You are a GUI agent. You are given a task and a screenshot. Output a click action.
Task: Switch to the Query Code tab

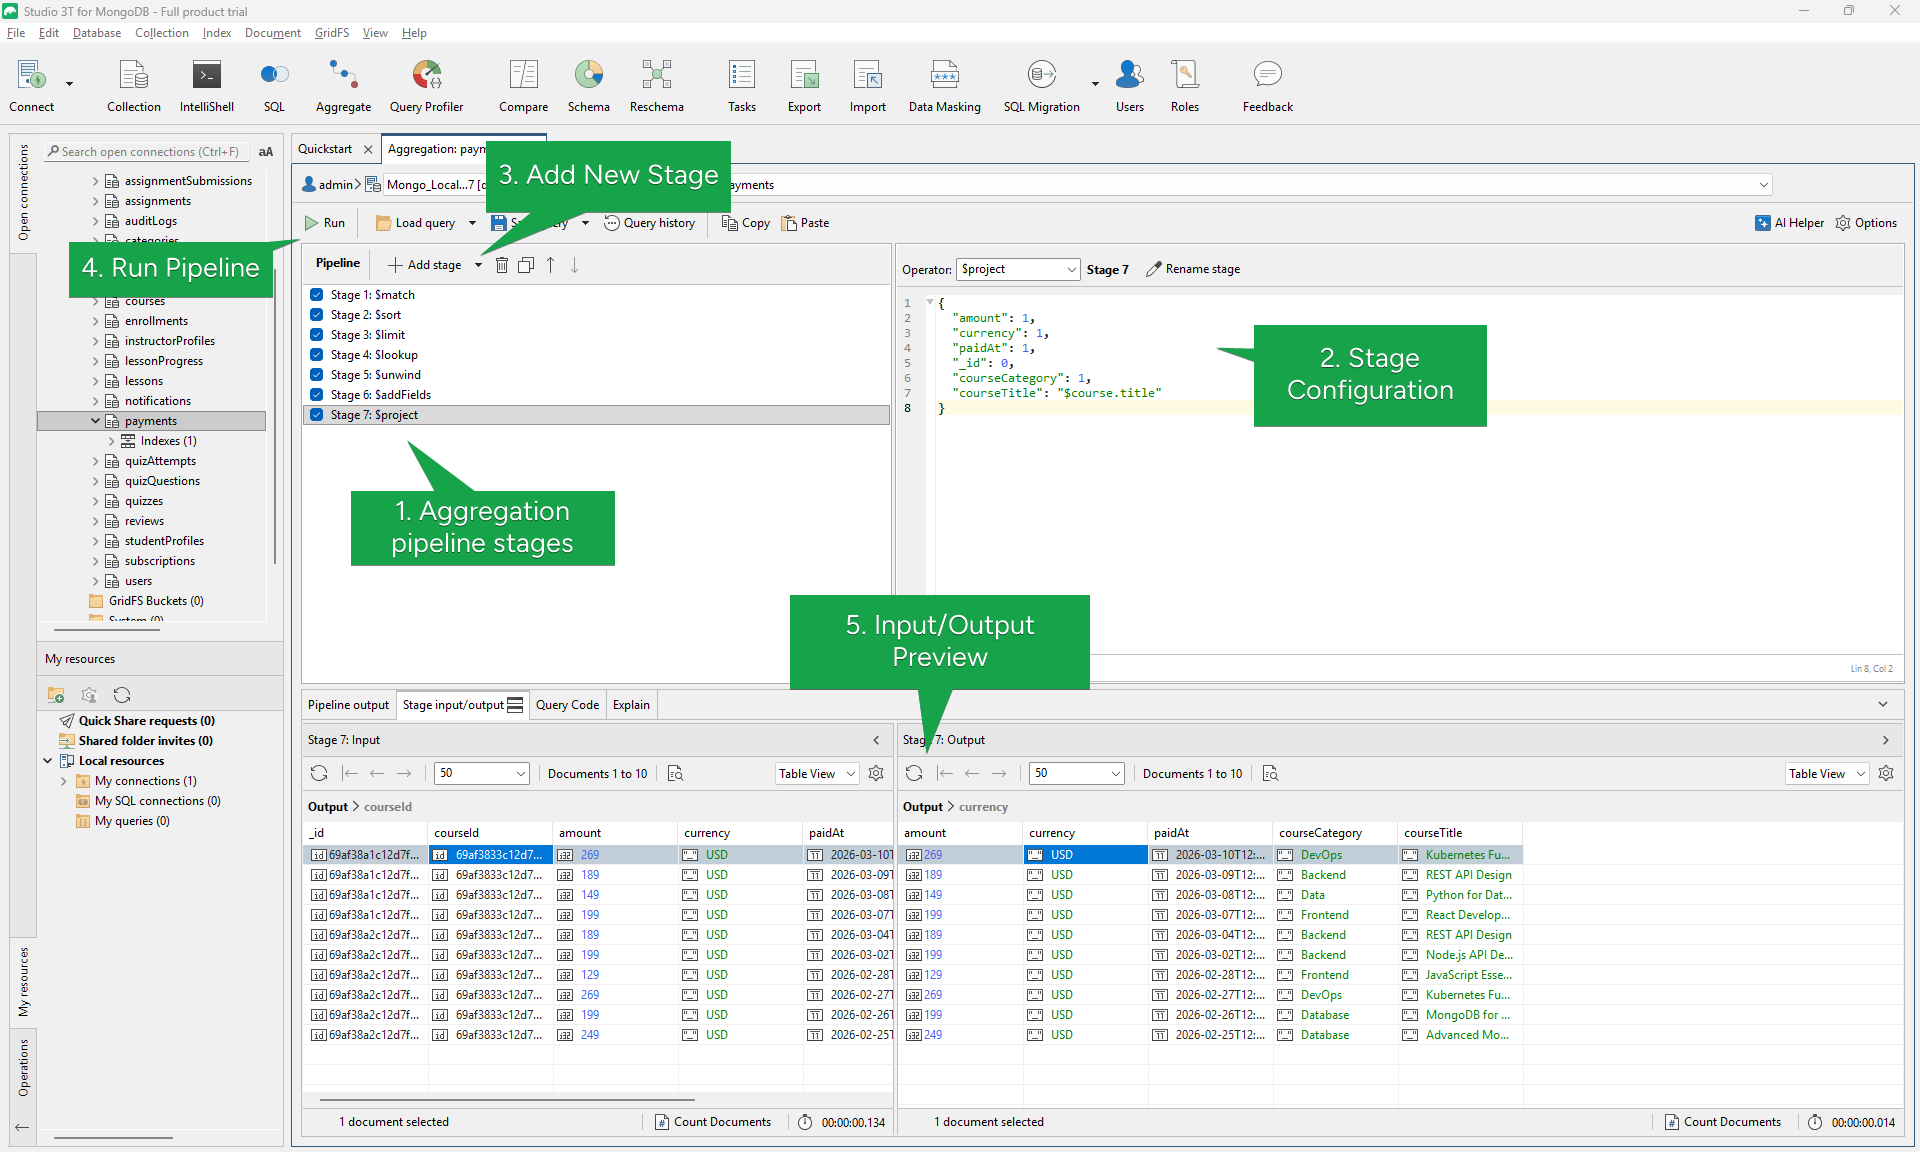click(567, 705)
